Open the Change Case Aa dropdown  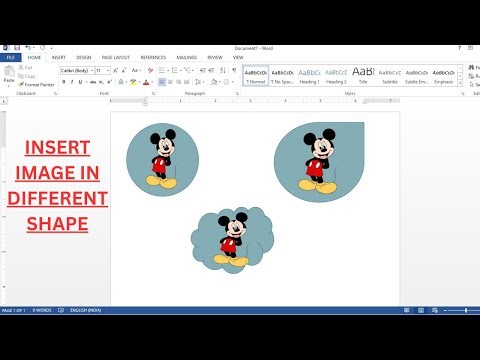tap(136, 71)
